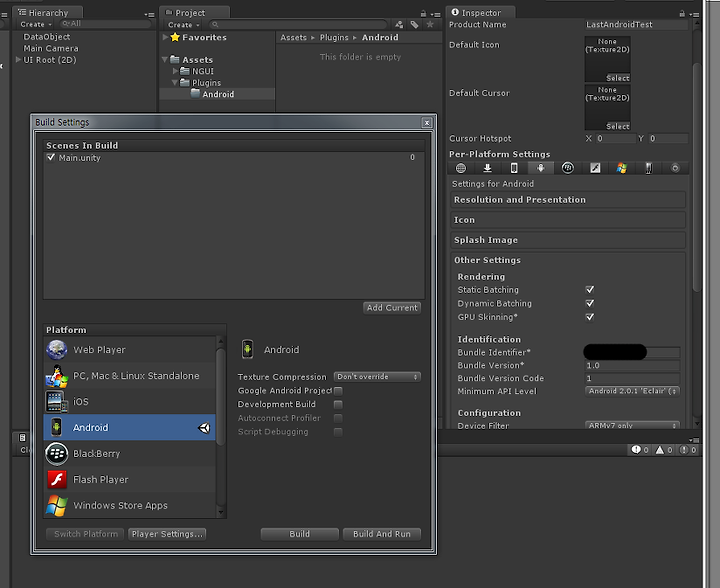Uncheck Main.unity scene in build list
This screenshot has height=588, width=720.
point(51,157)
